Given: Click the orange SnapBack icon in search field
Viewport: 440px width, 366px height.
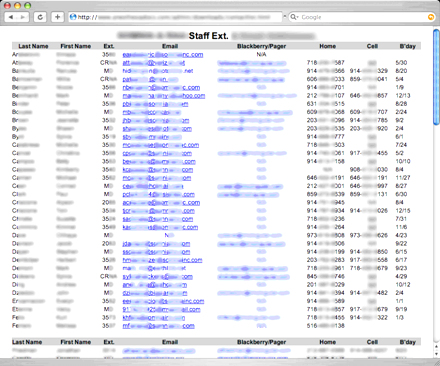Looking at the screenshot, I should [431, 17].
